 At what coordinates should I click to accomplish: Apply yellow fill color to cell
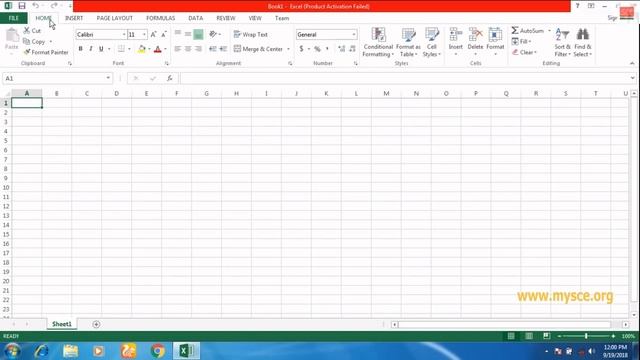tap(142, 49)
